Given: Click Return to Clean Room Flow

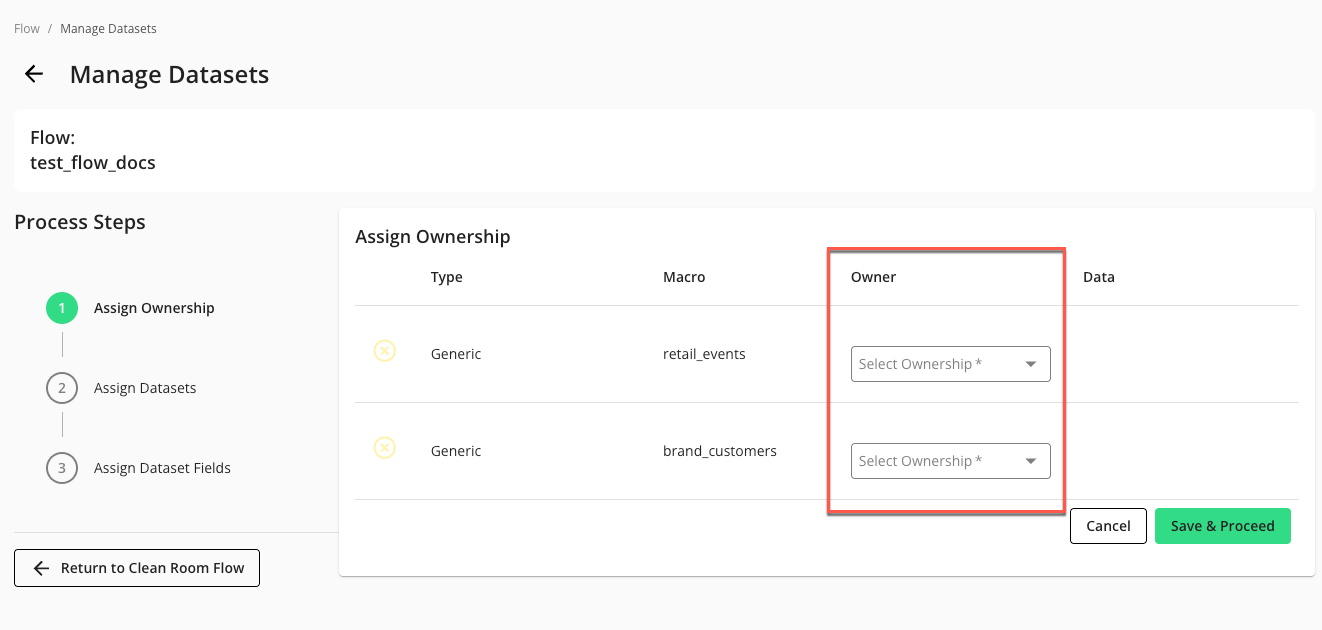Looking at the screenshot, I should pos(137,568).
